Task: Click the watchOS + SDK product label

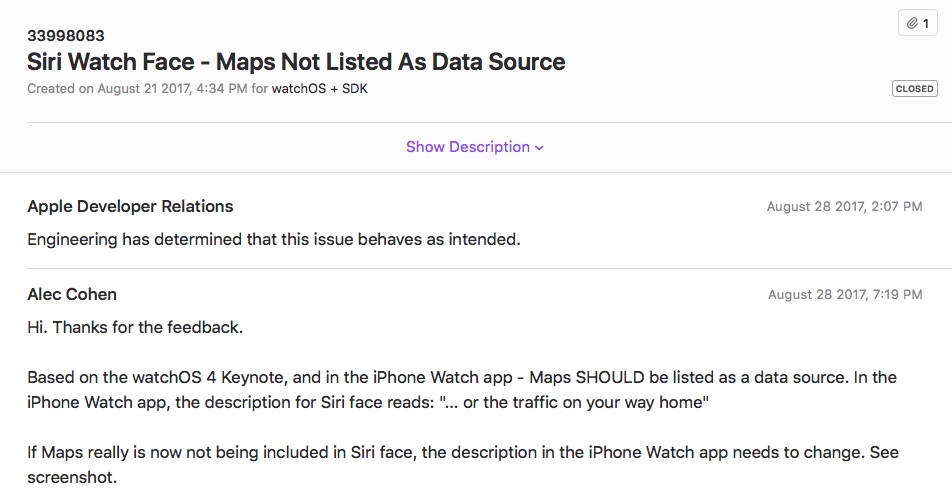Action: coord(319,89)
